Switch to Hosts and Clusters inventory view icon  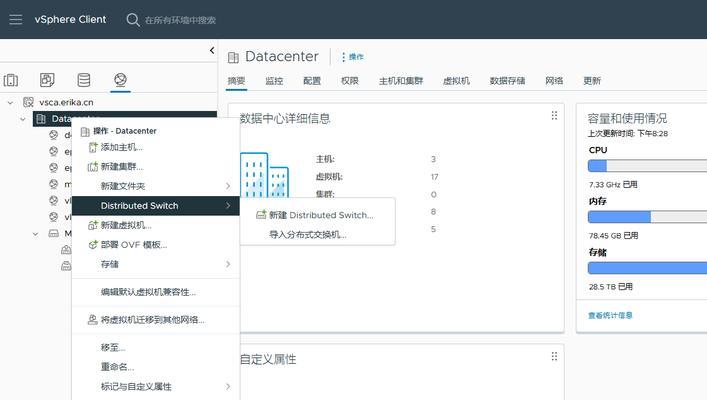[11, 80]
